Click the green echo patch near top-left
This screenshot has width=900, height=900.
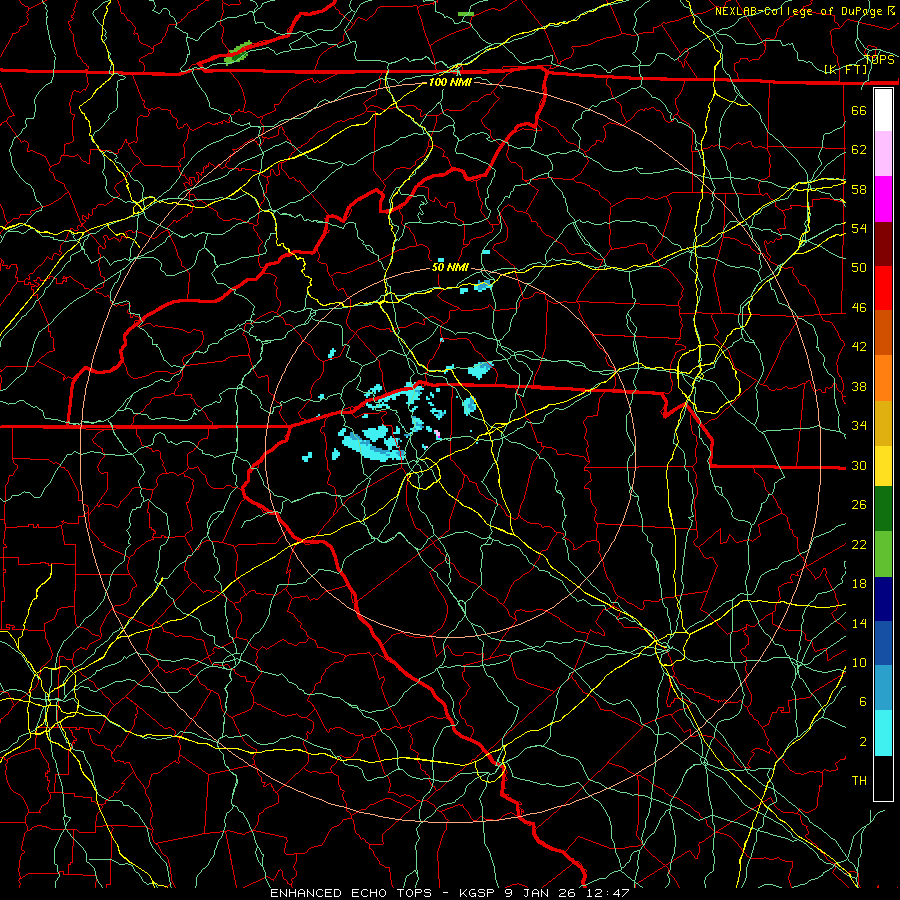(x=238, y=52)
